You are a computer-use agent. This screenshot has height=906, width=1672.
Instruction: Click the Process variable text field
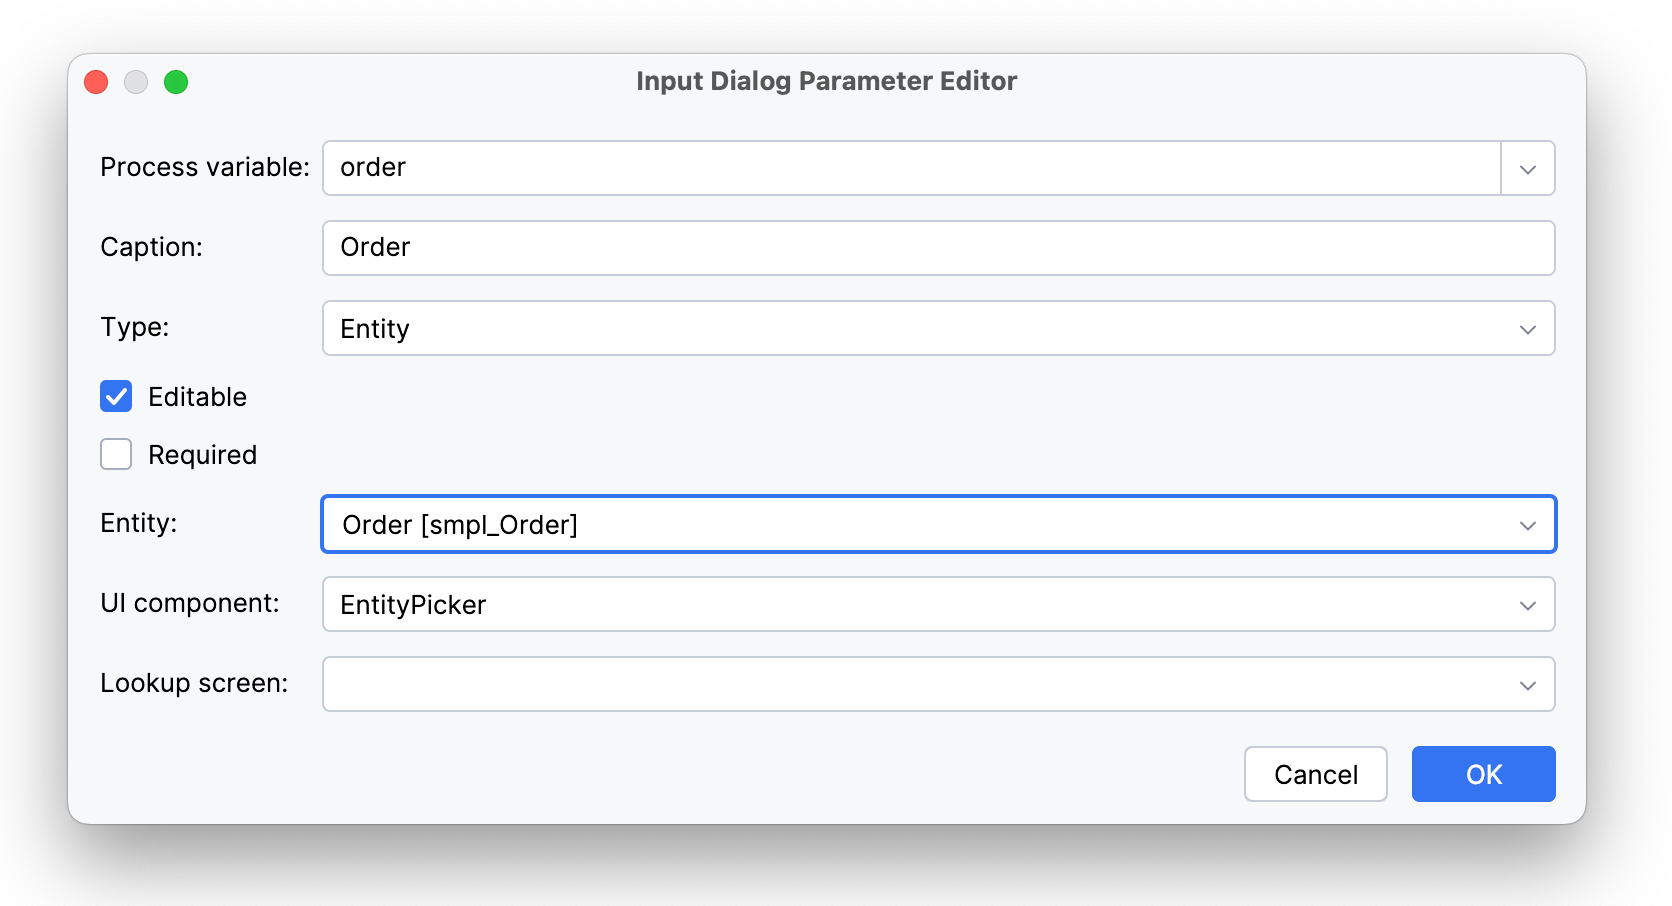[910, 168]
